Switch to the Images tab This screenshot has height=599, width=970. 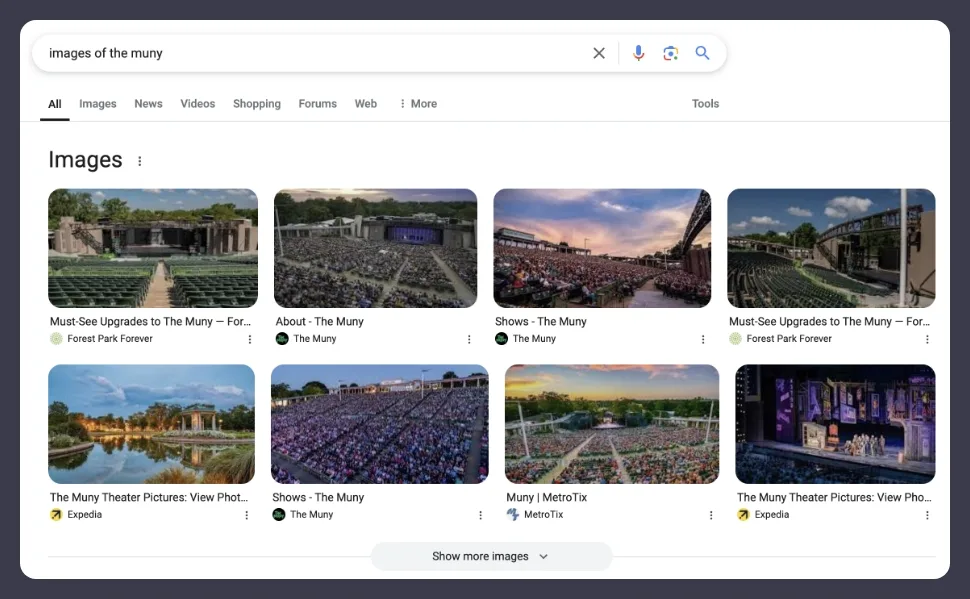[x=98, y=104]
